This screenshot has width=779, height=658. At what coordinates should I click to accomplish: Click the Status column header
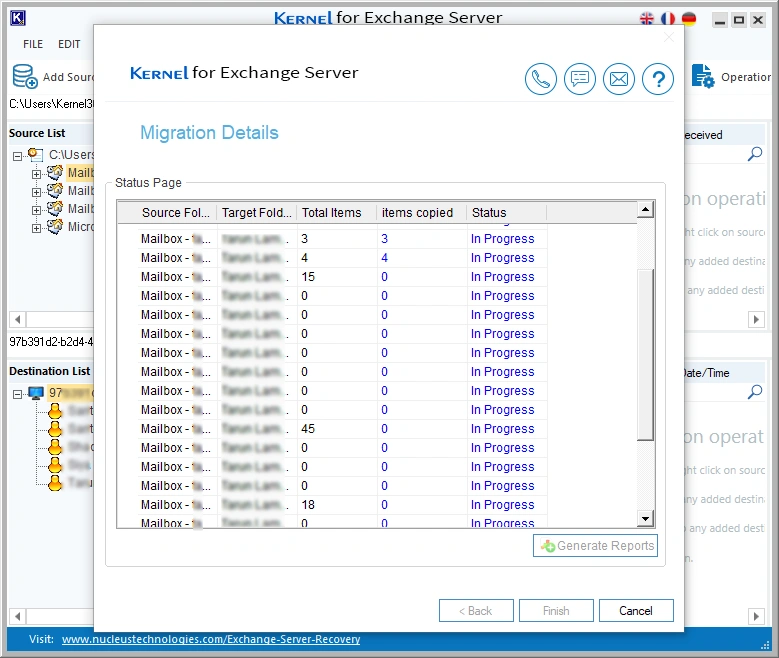point(507,213)
